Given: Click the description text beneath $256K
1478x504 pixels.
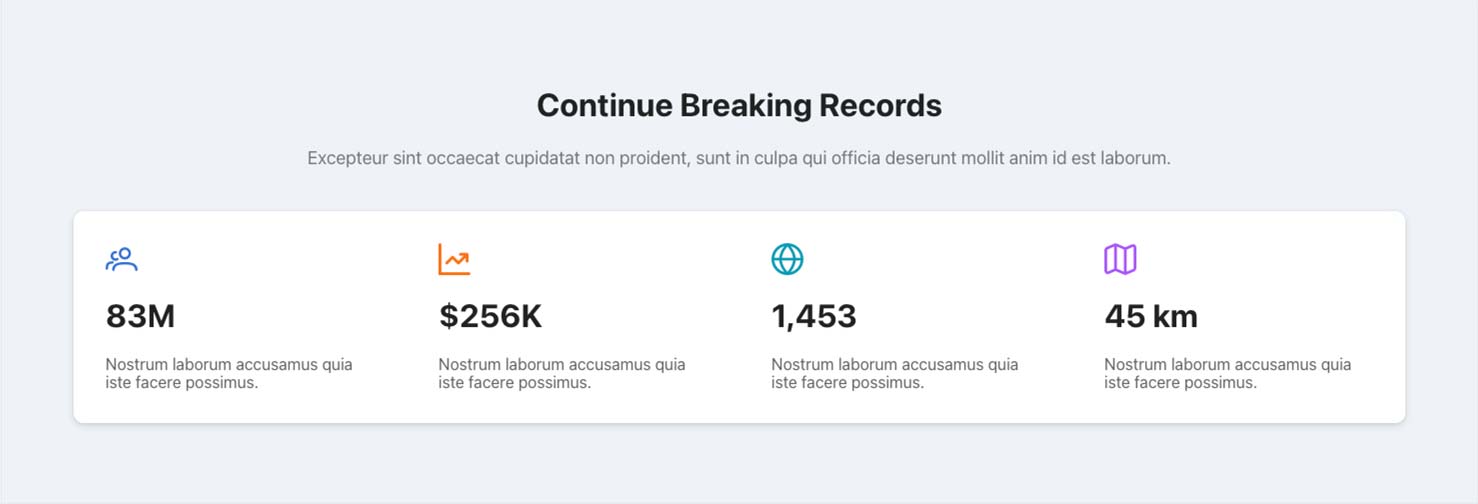Looking at the screenshot, I should (x=562, y=373).
